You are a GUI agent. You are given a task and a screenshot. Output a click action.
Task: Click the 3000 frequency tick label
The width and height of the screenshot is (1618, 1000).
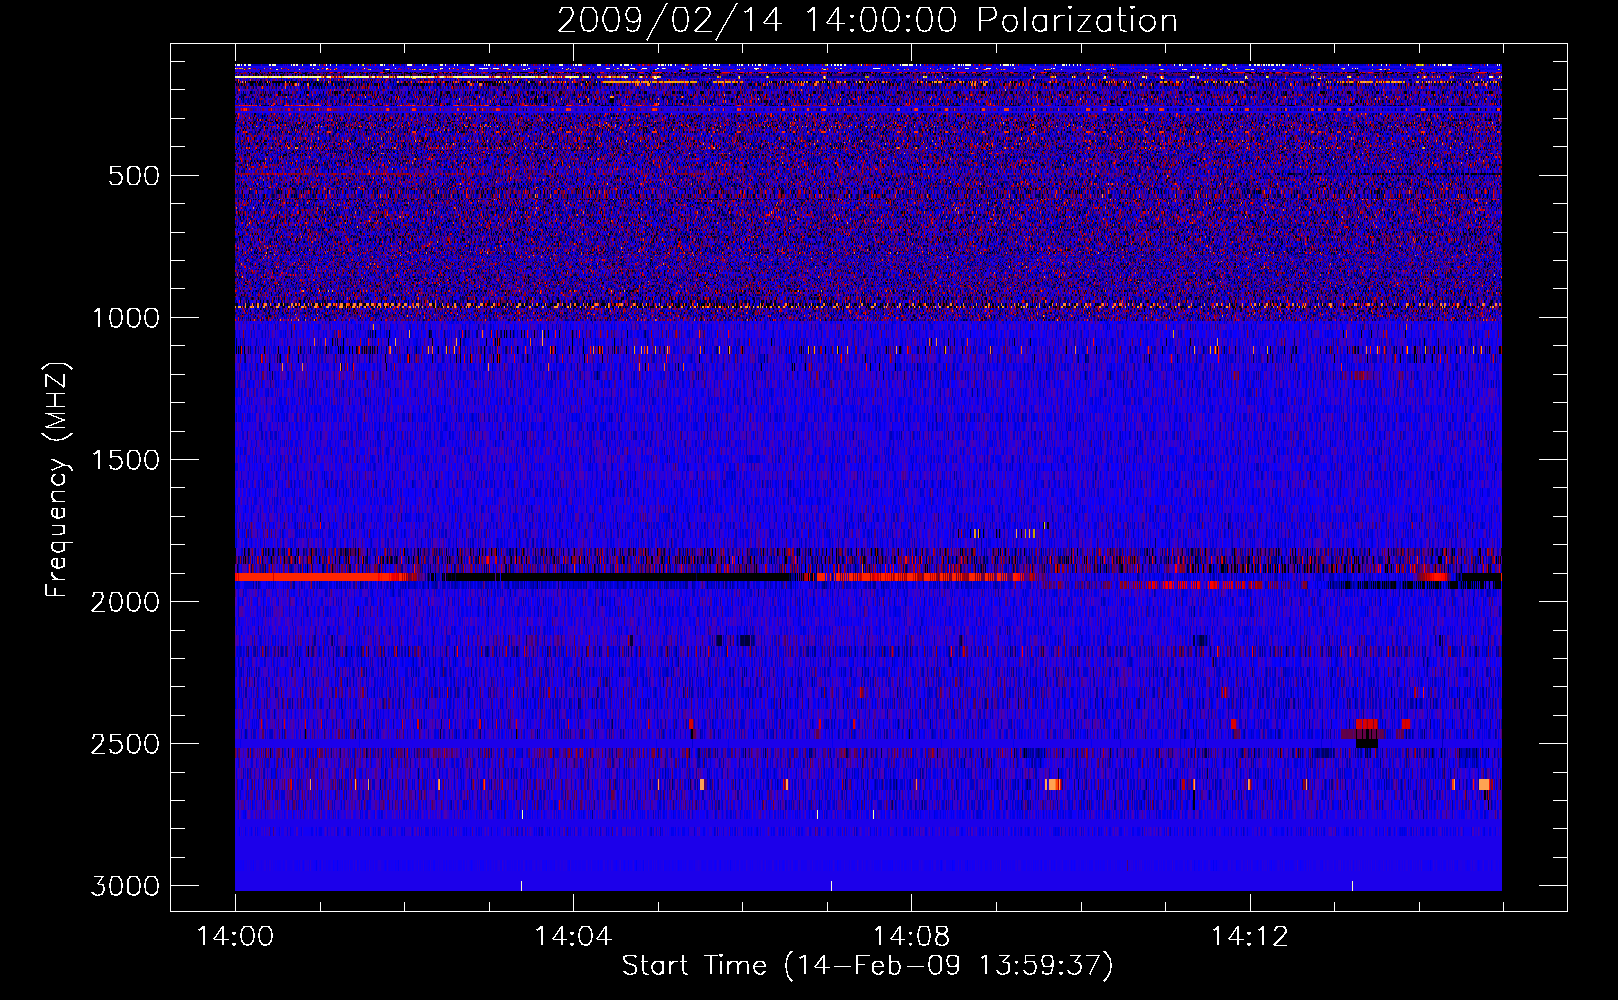126,886
